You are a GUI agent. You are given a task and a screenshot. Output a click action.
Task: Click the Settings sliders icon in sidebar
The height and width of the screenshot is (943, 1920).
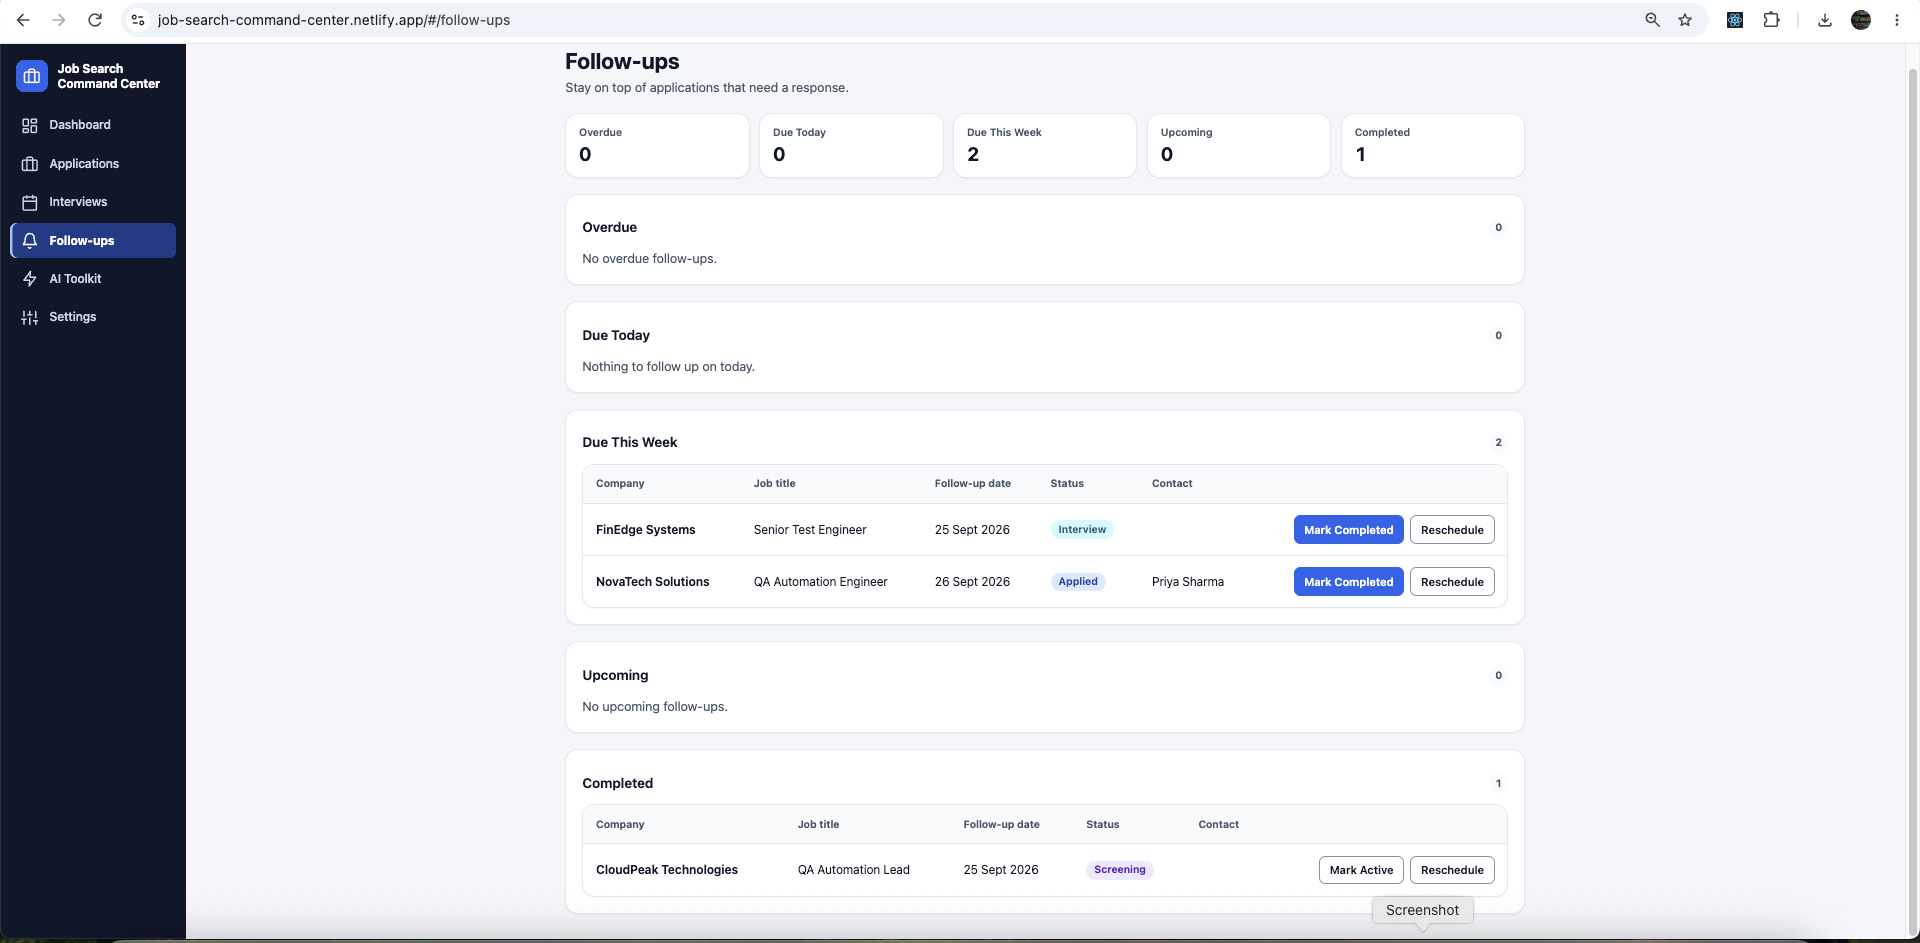pyautogui.click(x=30, y=317)
